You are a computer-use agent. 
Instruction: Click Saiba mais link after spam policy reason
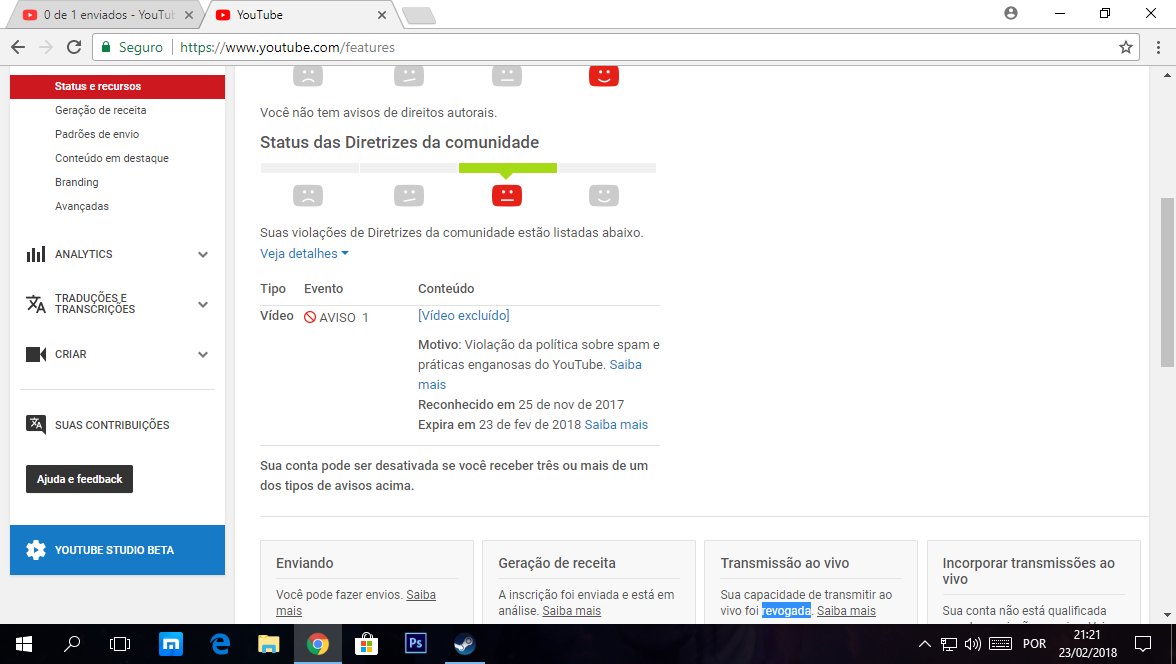(530, 374)
